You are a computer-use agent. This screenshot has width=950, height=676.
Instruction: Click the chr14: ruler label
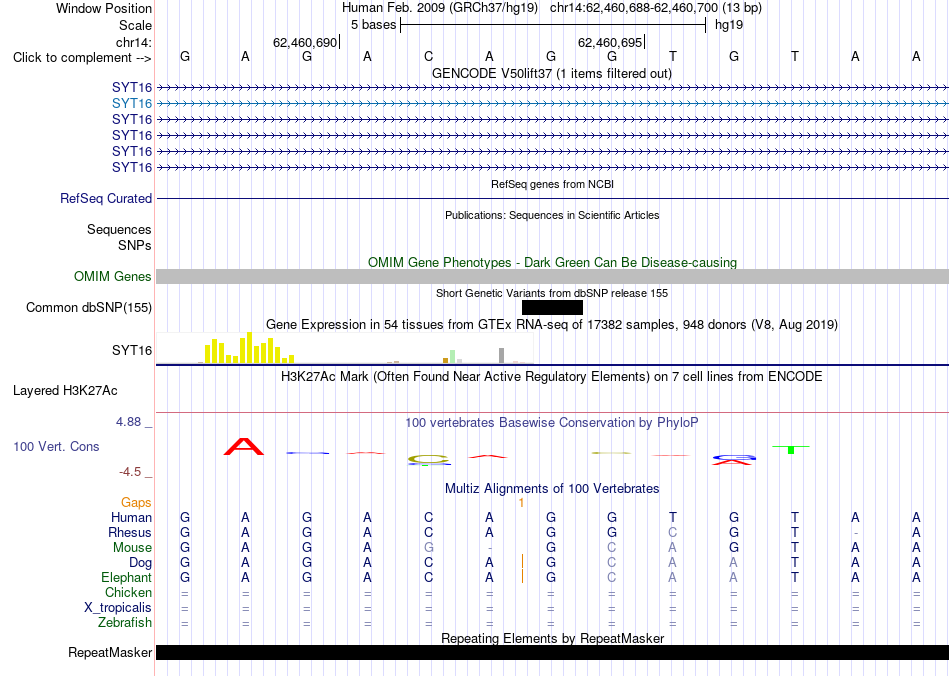(x=134, y=42)
